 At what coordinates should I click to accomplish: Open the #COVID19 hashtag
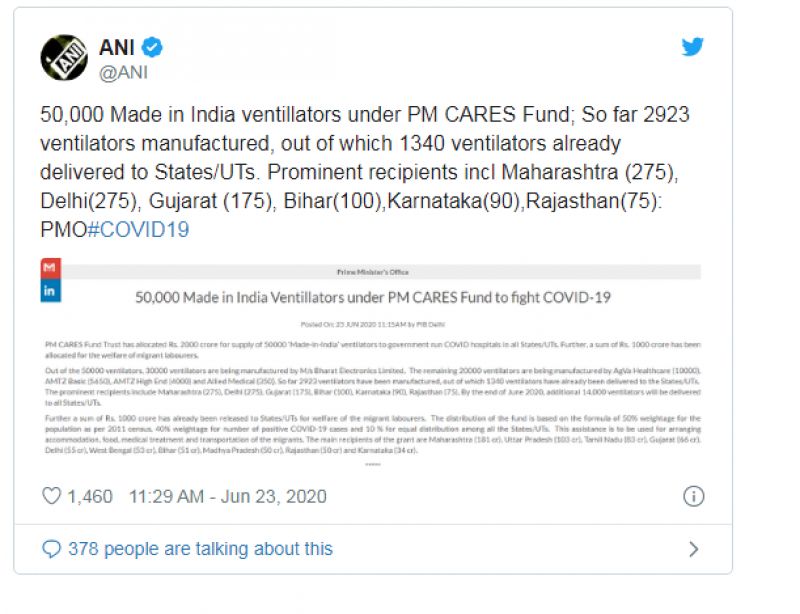click(x=139, y=229)
